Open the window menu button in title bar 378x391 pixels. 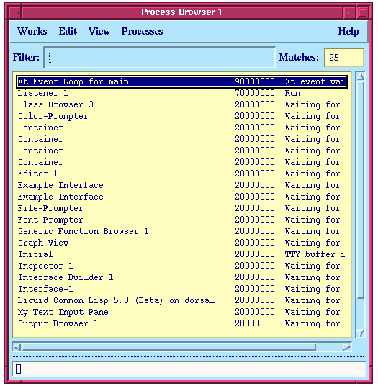pyautogui.click(x=14, y=13)
